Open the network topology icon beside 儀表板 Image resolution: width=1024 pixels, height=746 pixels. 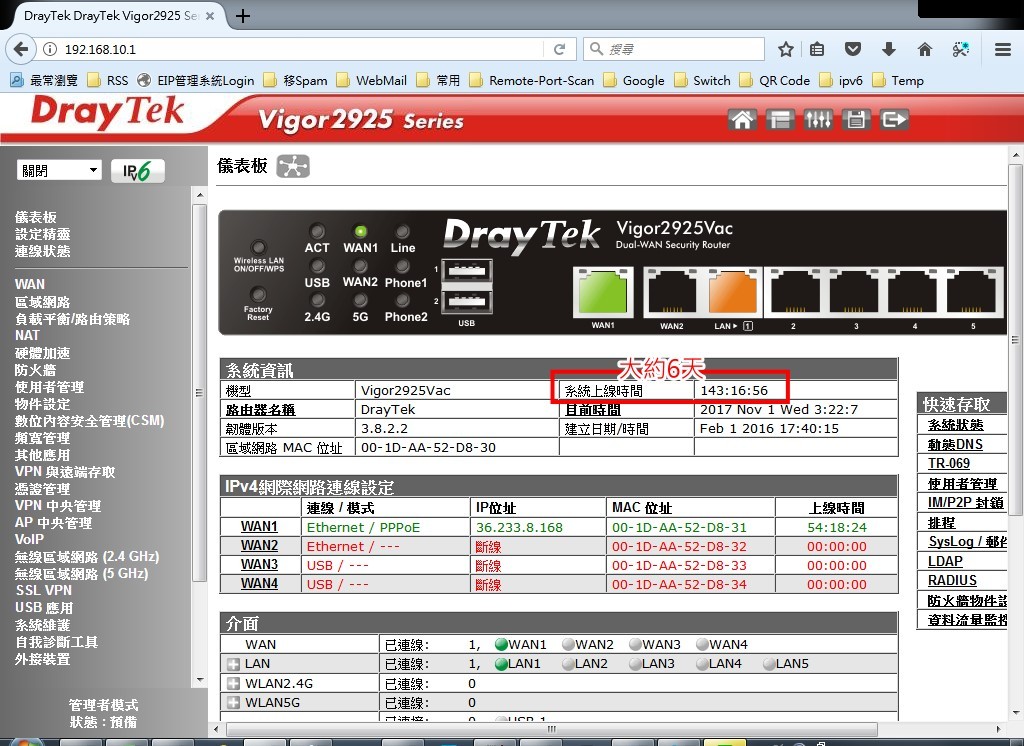293,166
